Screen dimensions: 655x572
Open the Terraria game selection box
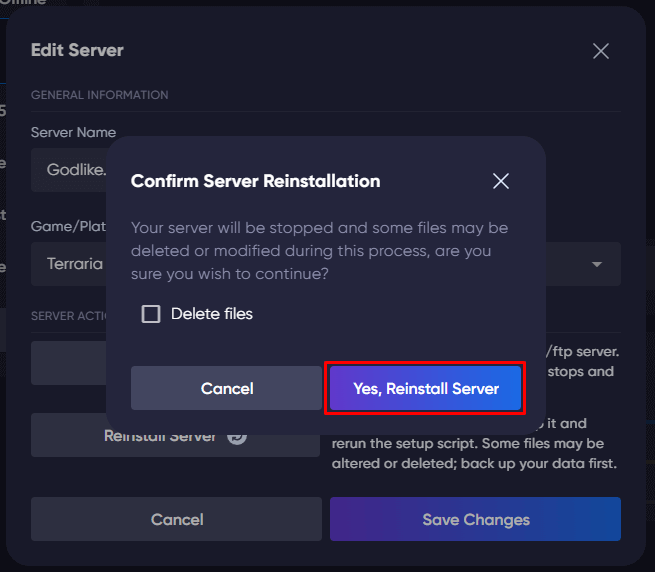point(75,265)
